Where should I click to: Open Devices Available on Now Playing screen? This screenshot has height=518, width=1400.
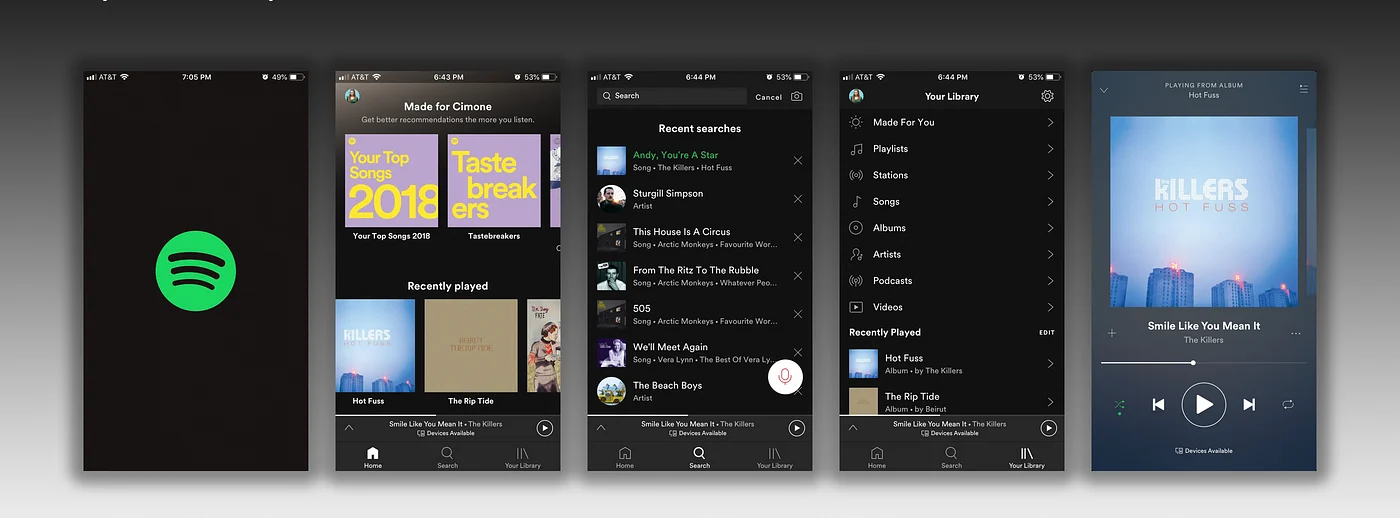point(1204,451)
